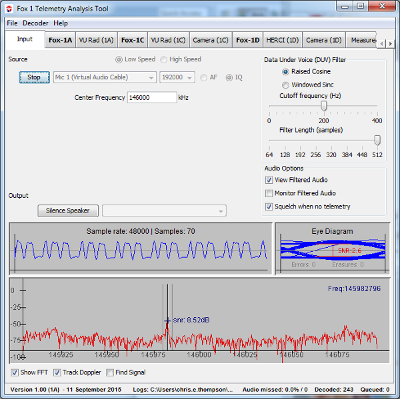Check the Find Signal option
The image size is (400, 399).
pos(110,373)
